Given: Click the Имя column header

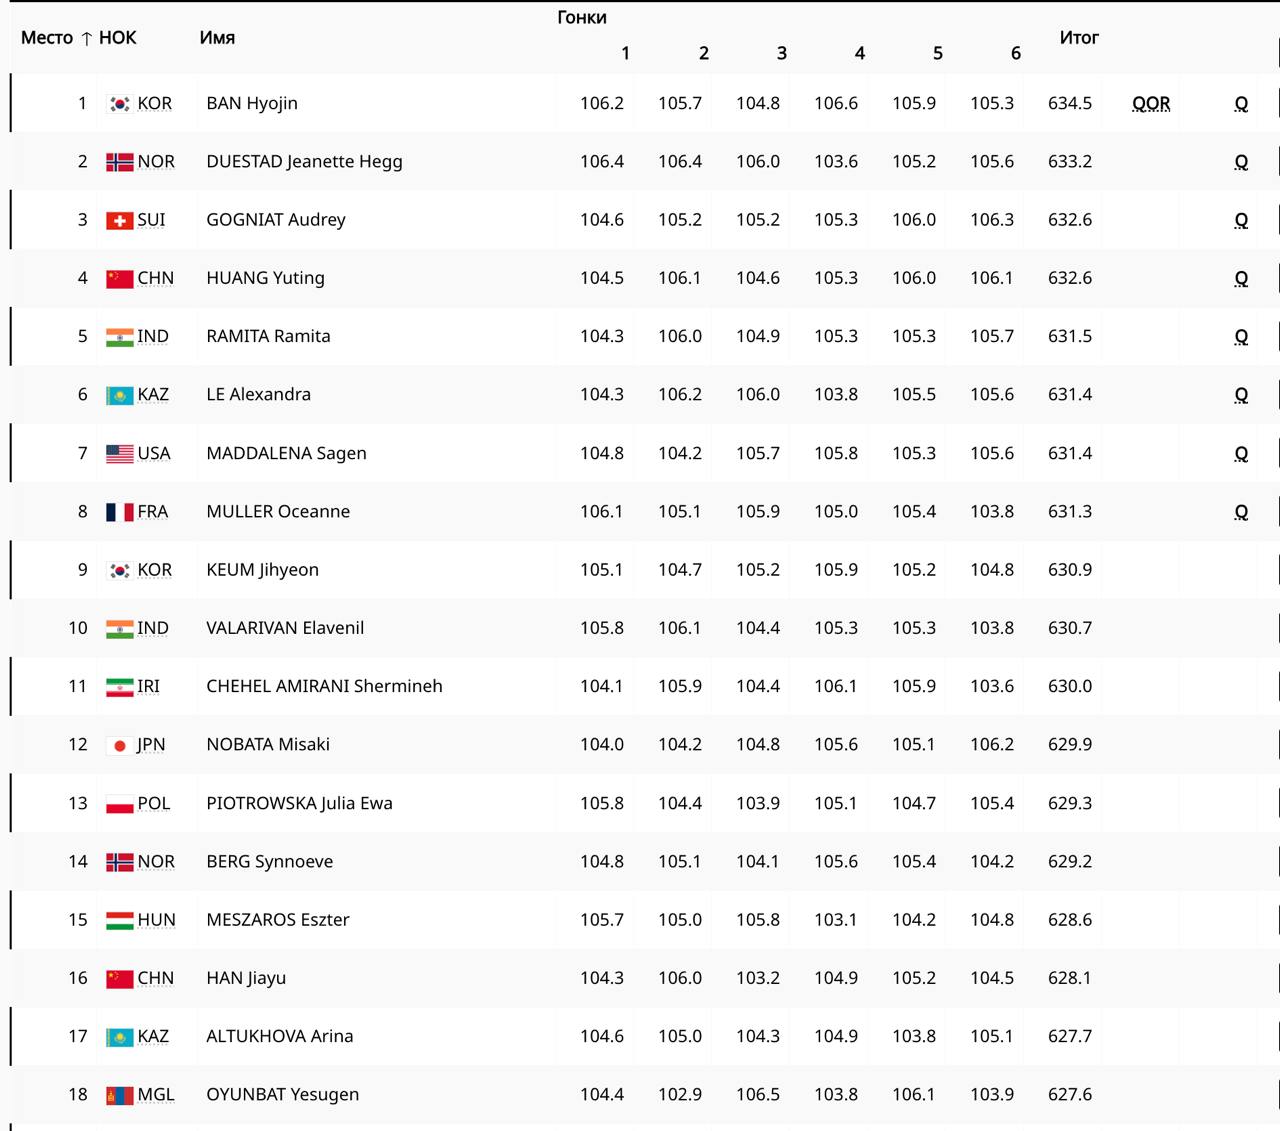Looking at the screenshot, I should [217, 38].
